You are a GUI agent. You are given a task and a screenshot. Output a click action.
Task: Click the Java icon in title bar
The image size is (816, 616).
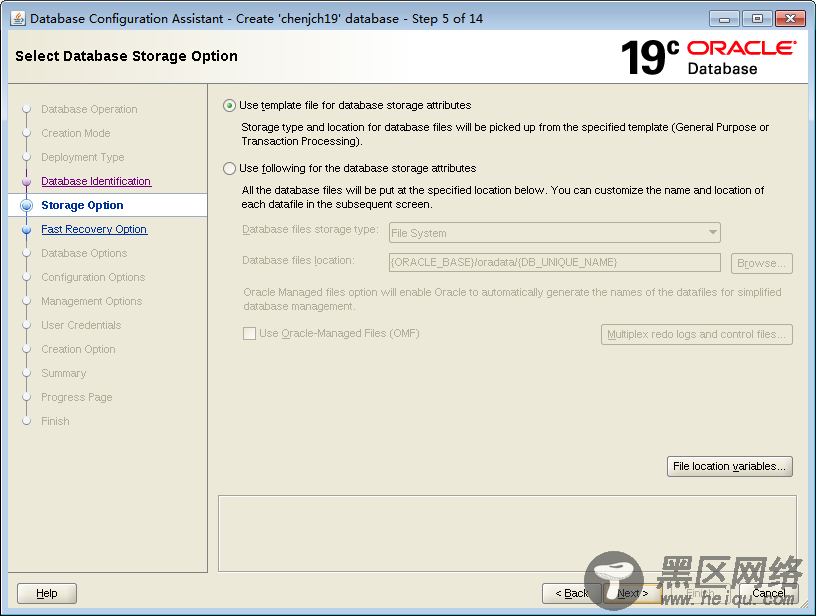coord(18,19)
